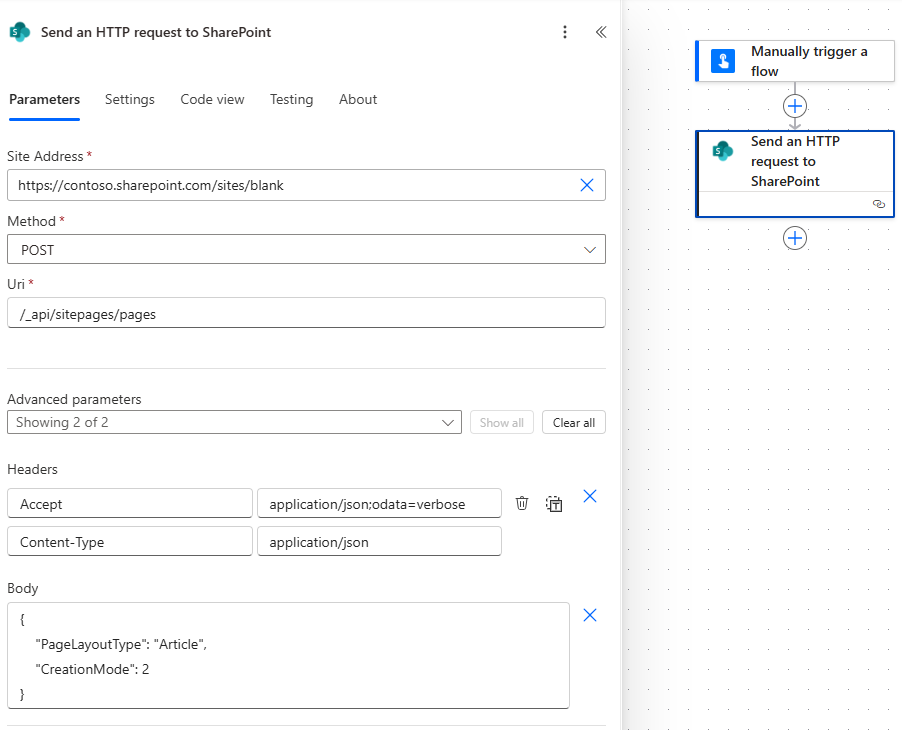Screen dimensions: 902x730
Task: Click the SharePoint logo in the panel header
Action: pos(20,32)
